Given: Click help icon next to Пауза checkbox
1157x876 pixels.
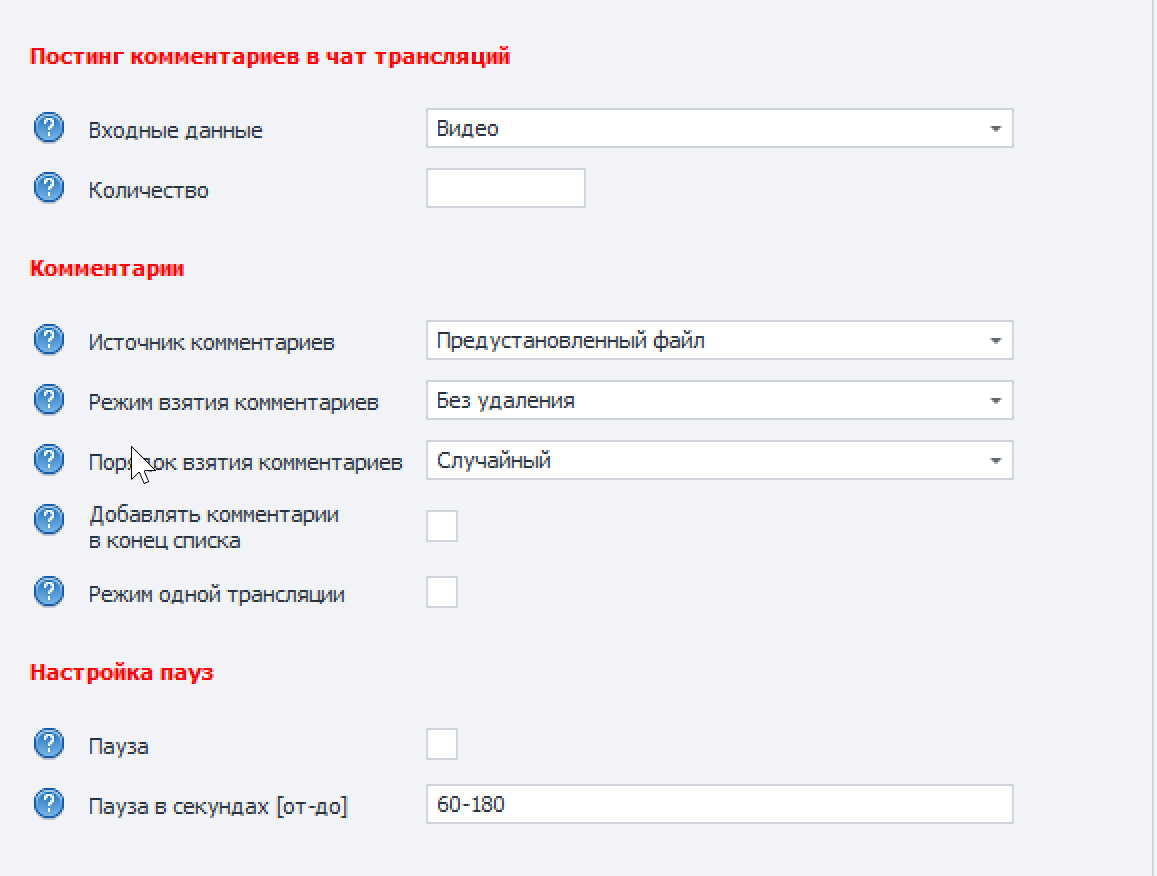Looking at the screenshot, I should coord(49,745).
